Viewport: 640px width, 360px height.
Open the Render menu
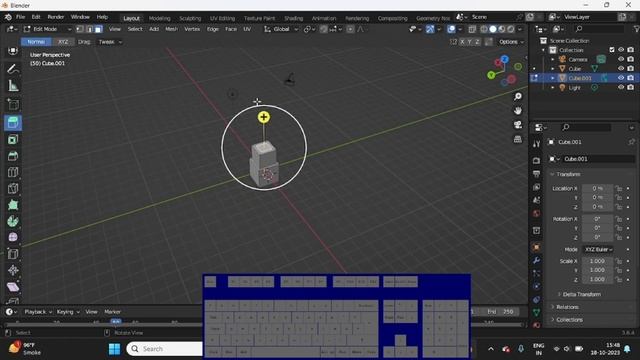coord(56,17)
